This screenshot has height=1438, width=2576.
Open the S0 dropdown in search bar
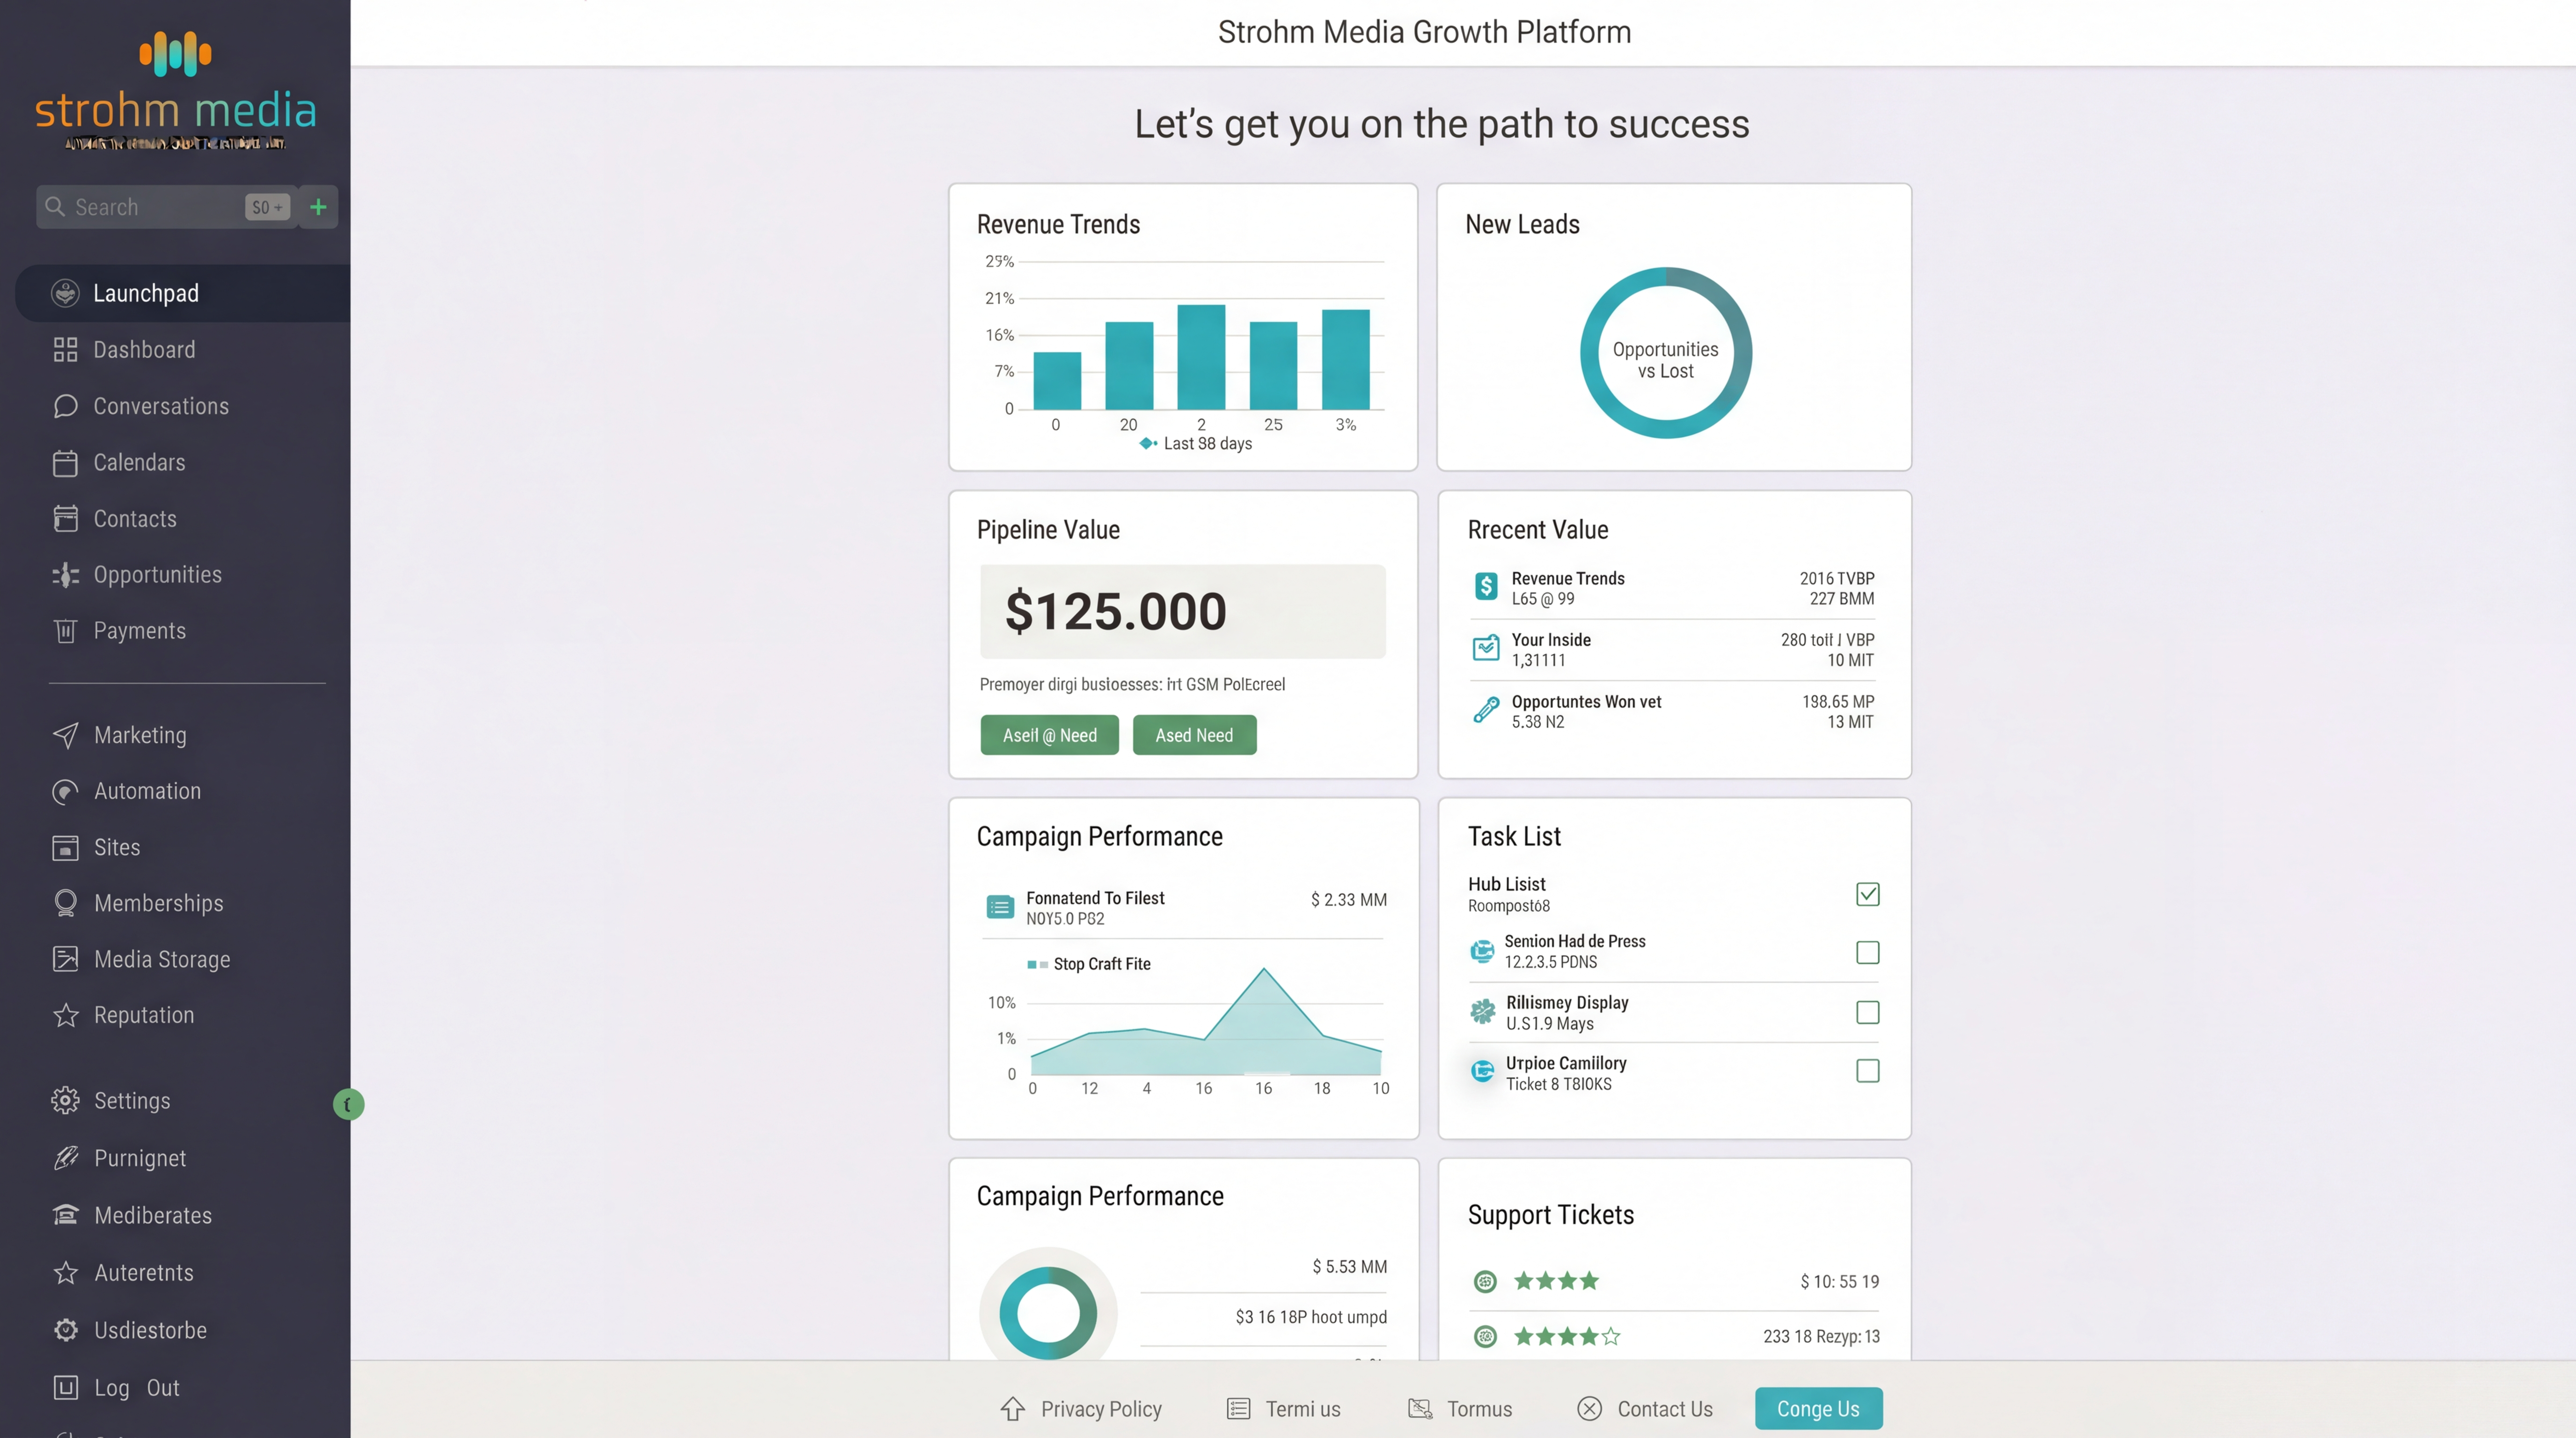click(267, 207)
